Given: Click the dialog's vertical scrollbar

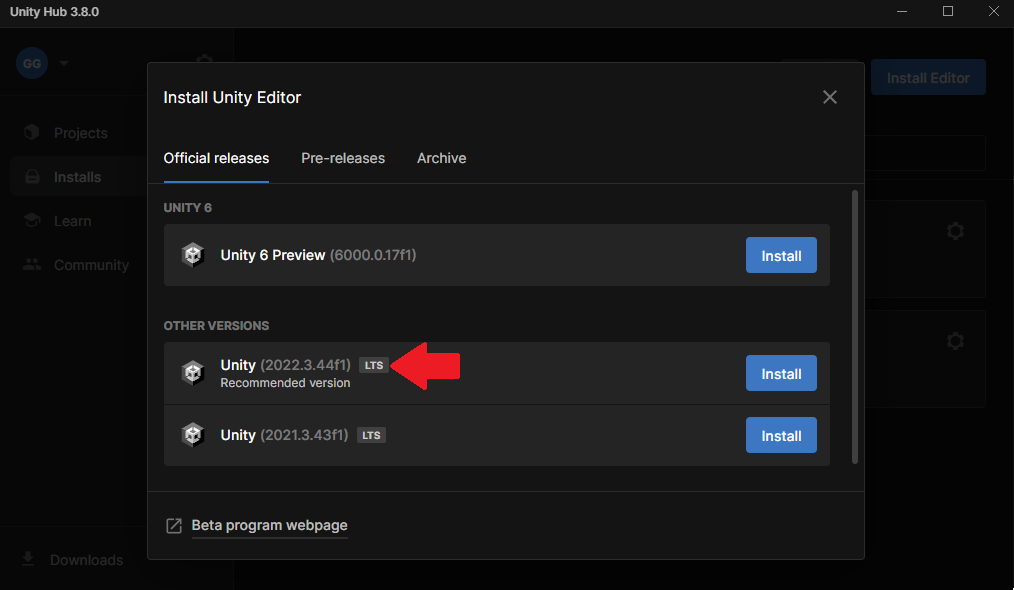Looking at the screenshot, I should tap(855, 327).
